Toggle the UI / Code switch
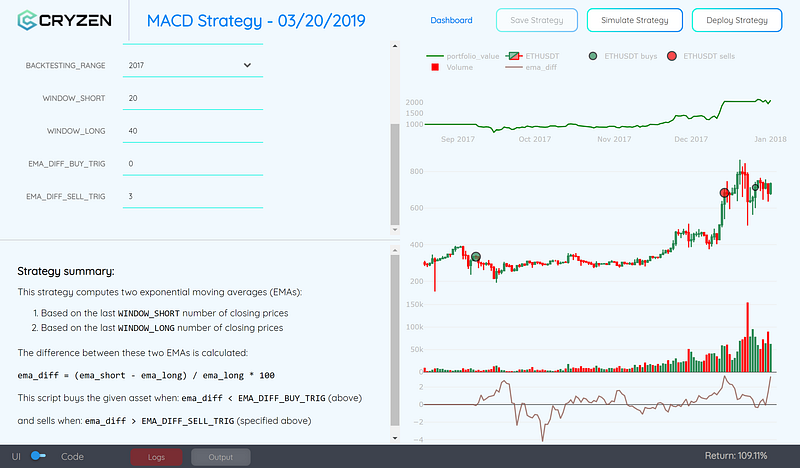Image resolution: width=800 pixels, height=468 pixels. tap(38, 456)
